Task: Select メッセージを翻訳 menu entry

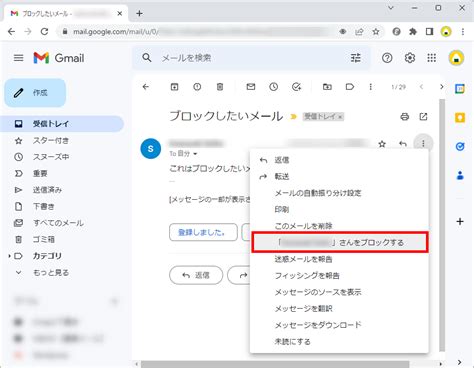Action: point(339,308)
